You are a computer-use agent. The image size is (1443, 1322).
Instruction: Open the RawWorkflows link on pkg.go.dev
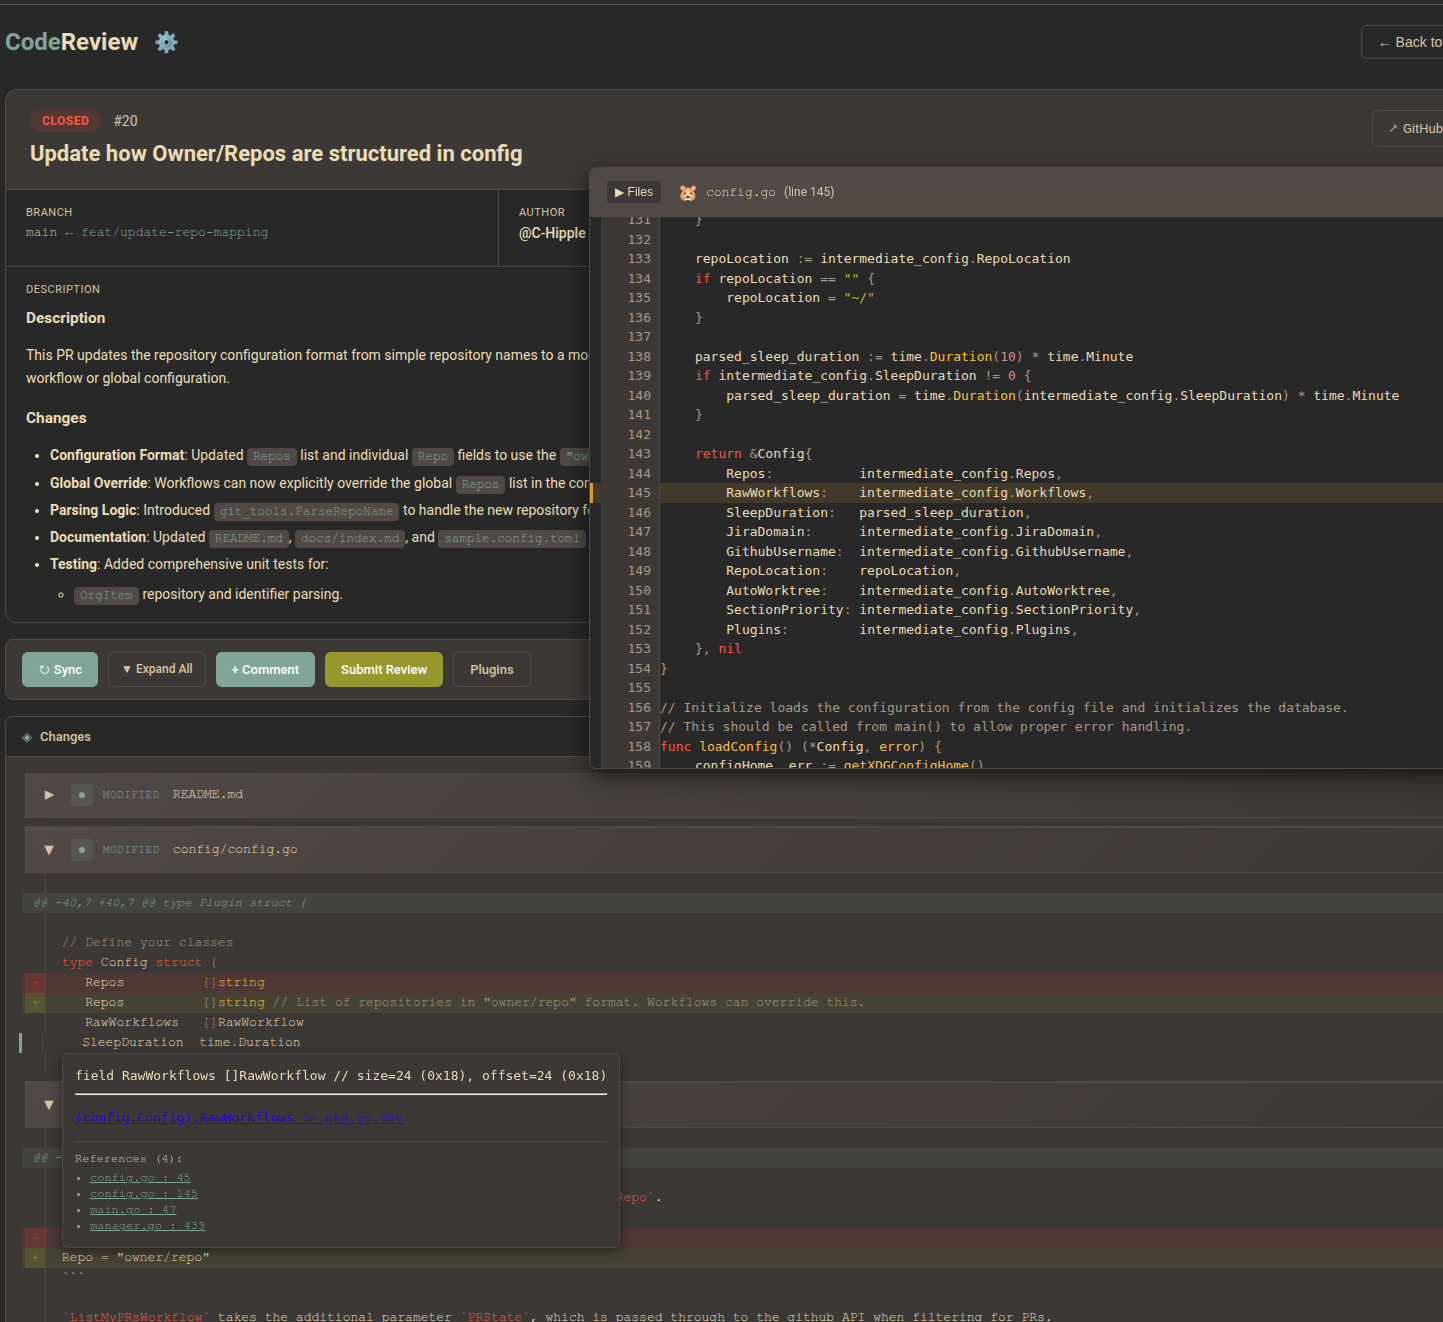pyautogui.click(x=239, y=1118)
